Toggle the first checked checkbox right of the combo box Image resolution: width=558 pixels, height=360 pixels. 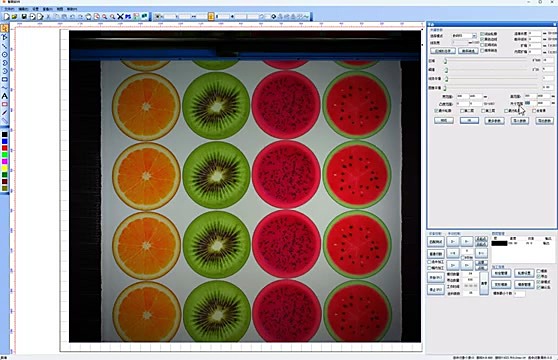[482, 34]
